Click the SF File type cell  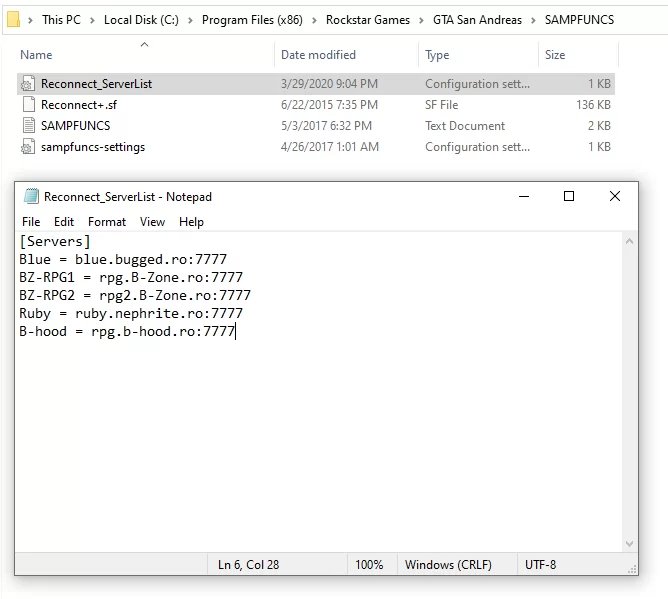click(x=441, y=105)
